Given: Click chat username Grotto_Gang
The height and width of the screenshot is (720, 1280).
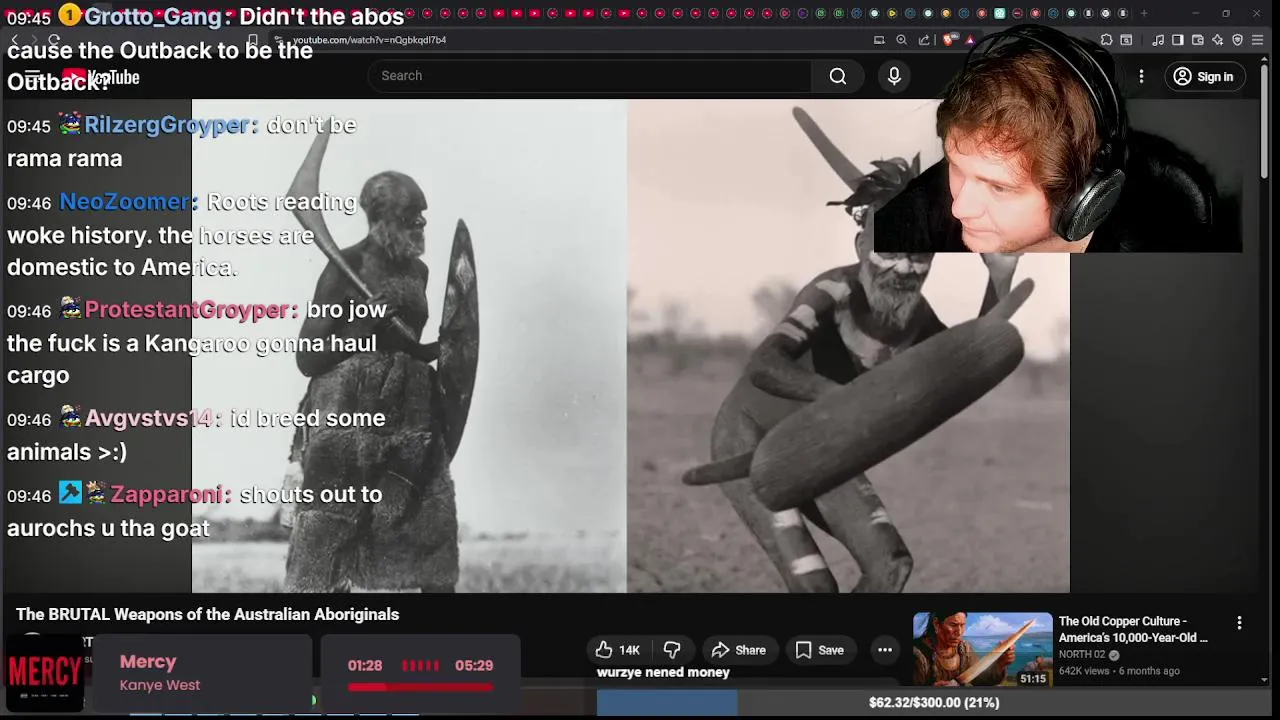Looking at the screenshot, I should coord(152,16).
